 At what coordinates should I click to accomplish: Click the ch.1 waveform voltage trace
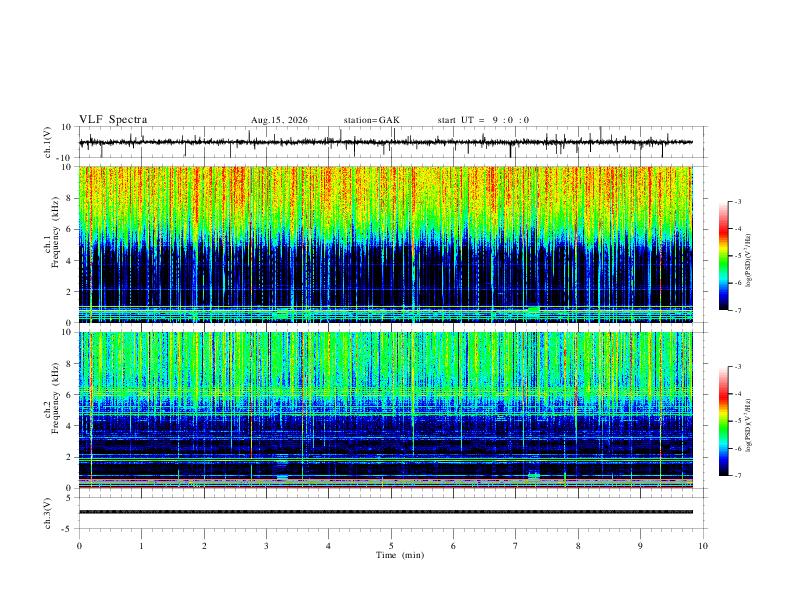(386, 142)
